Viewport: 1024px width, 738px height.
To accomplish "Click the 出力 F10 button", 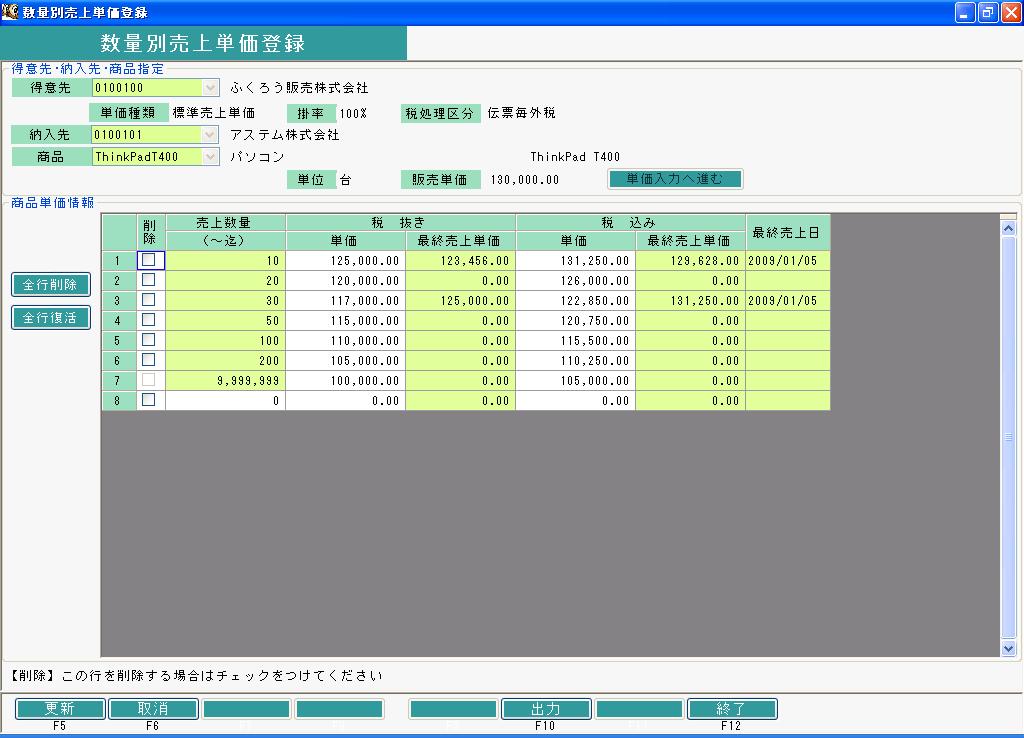I will coord(546,709).
